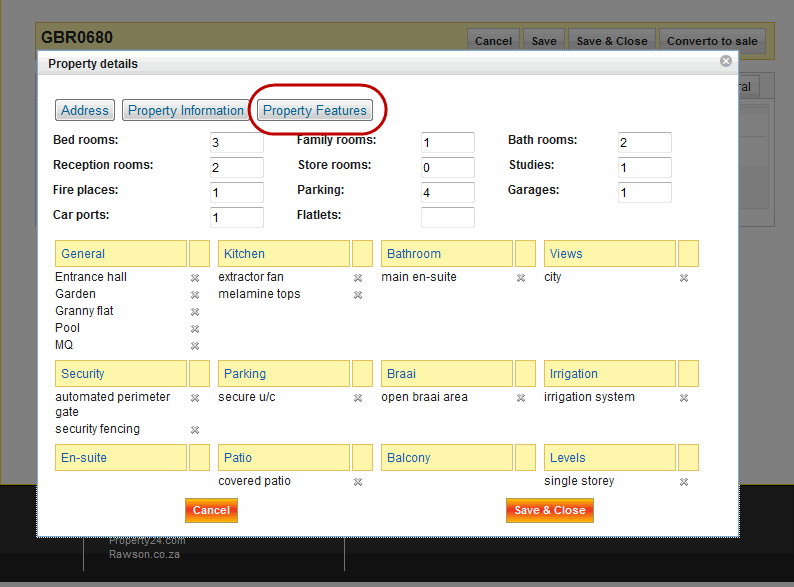Select the Property Features tab
Image resolution: width=794 pixels, height=587 pixels.
click(x=315, y=111)
